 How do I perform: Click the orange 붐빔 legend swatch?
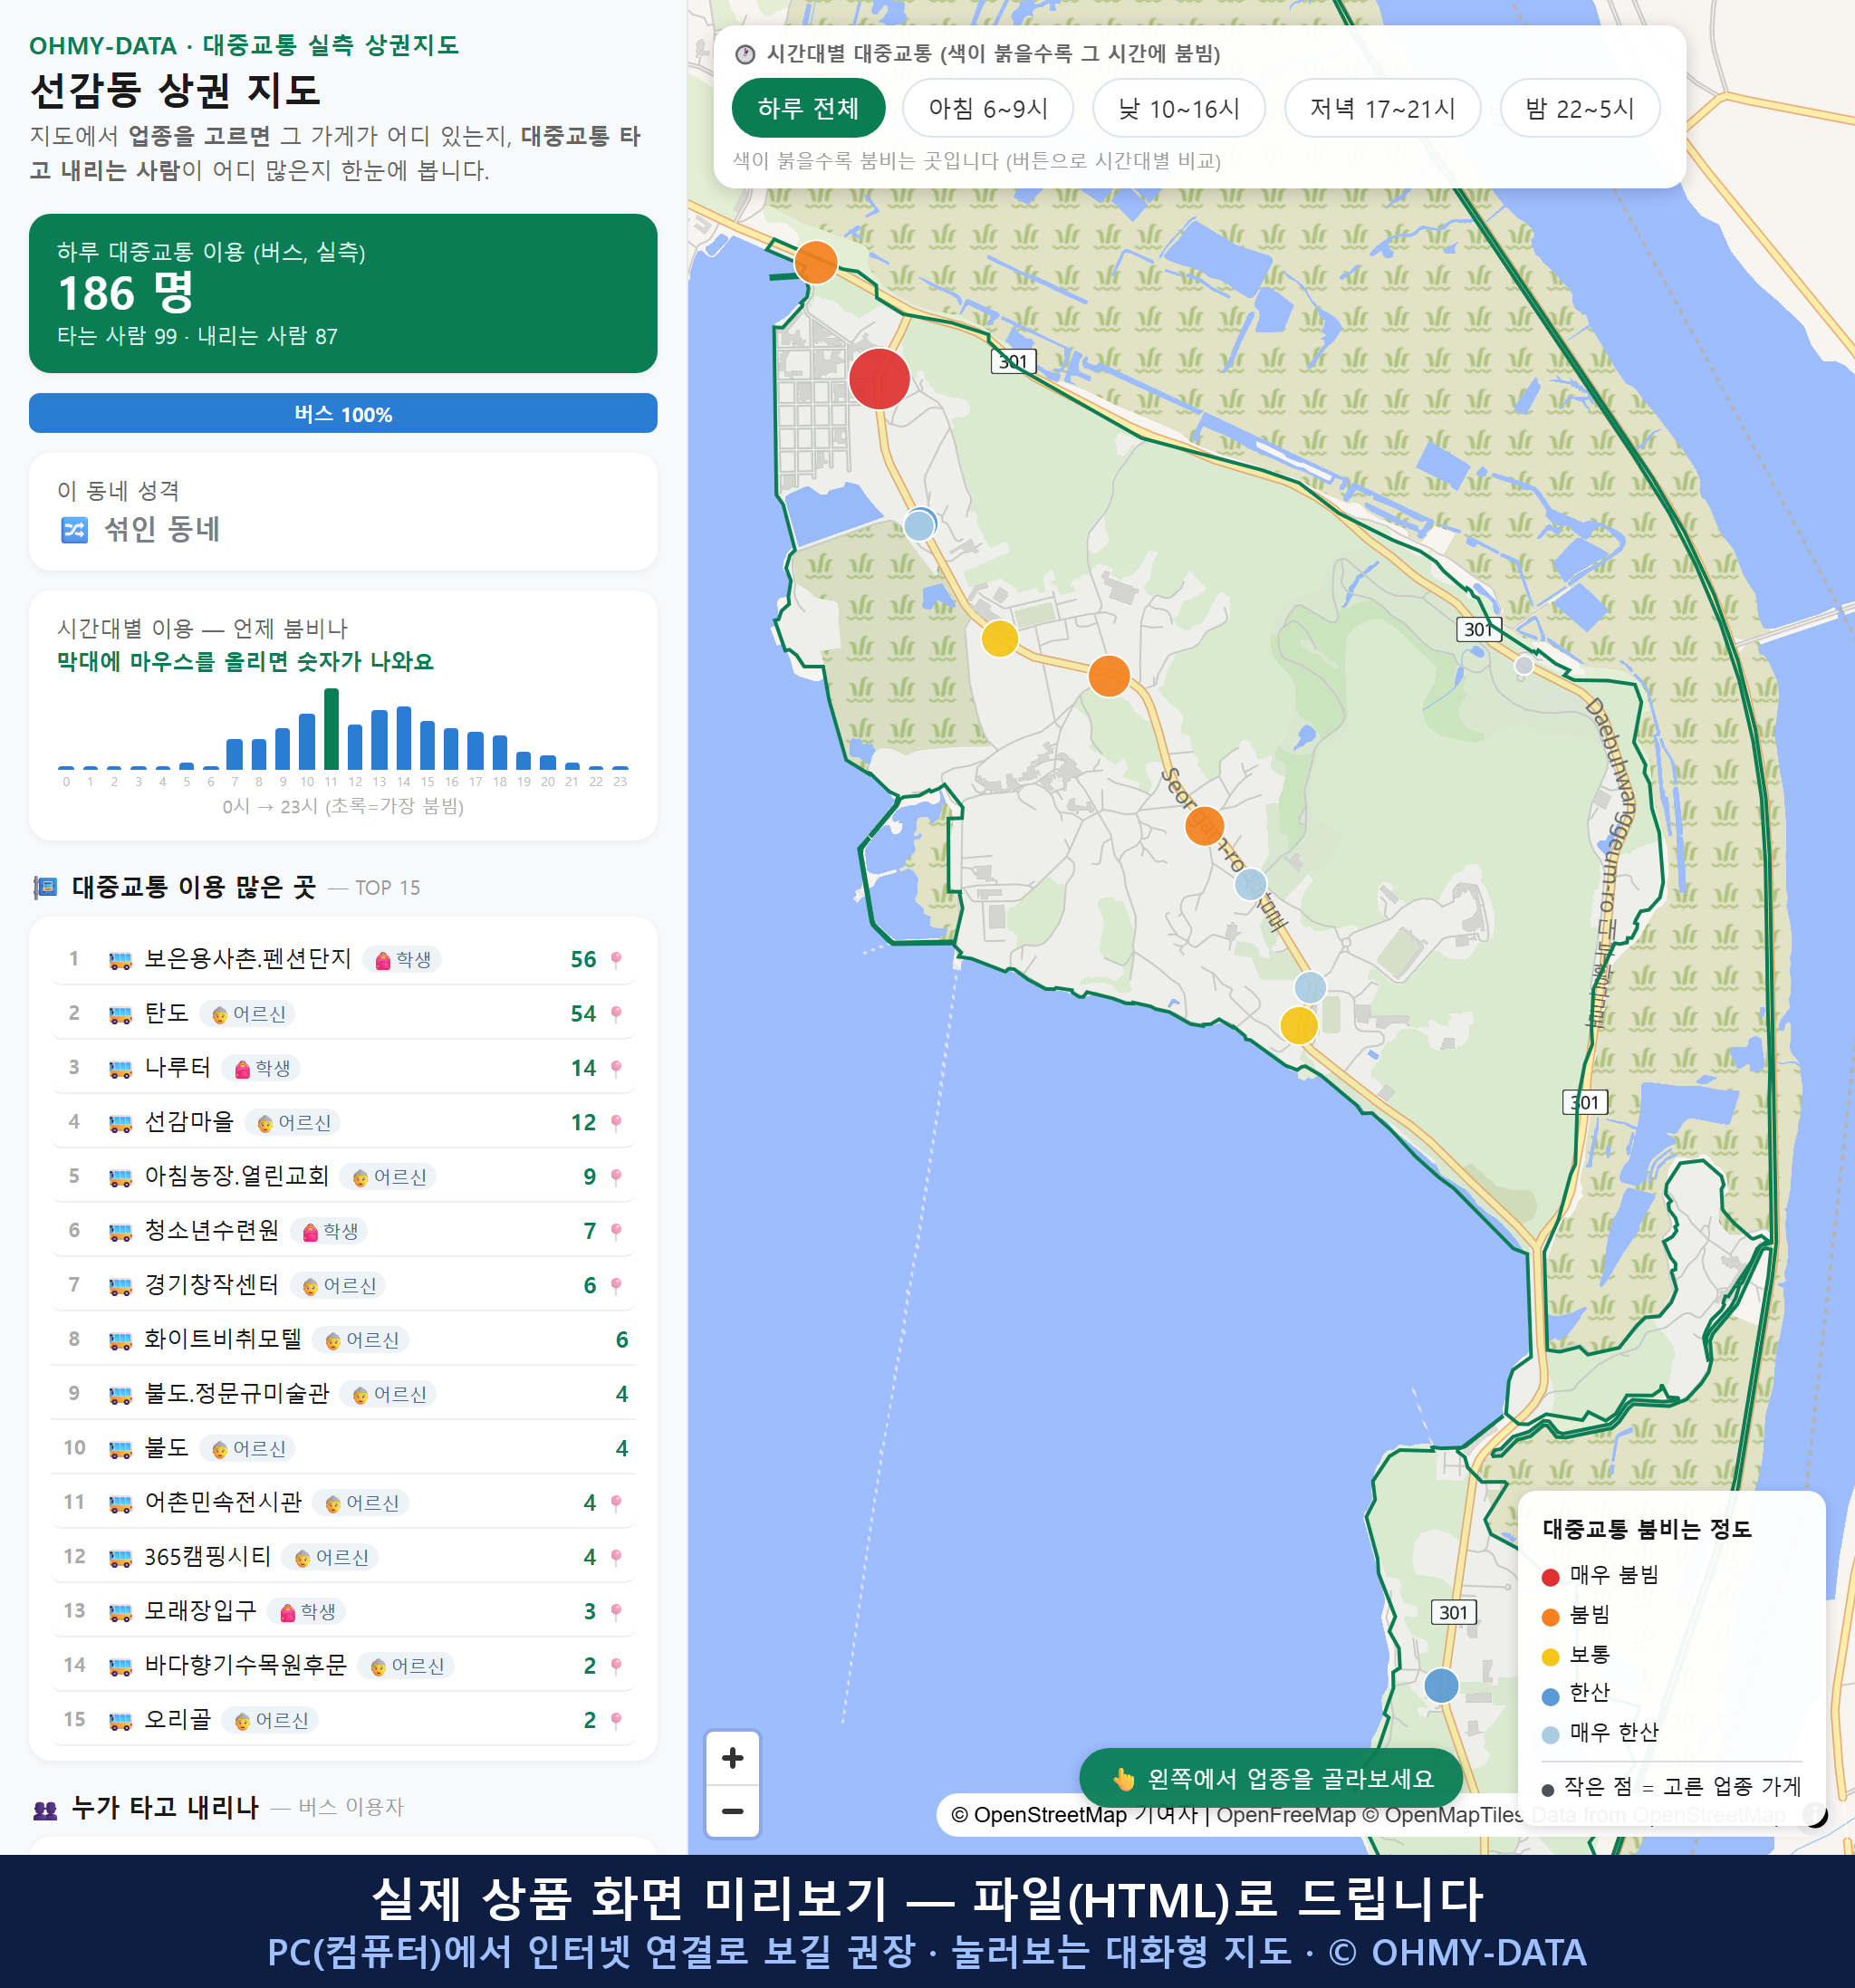(1551, 1617)
